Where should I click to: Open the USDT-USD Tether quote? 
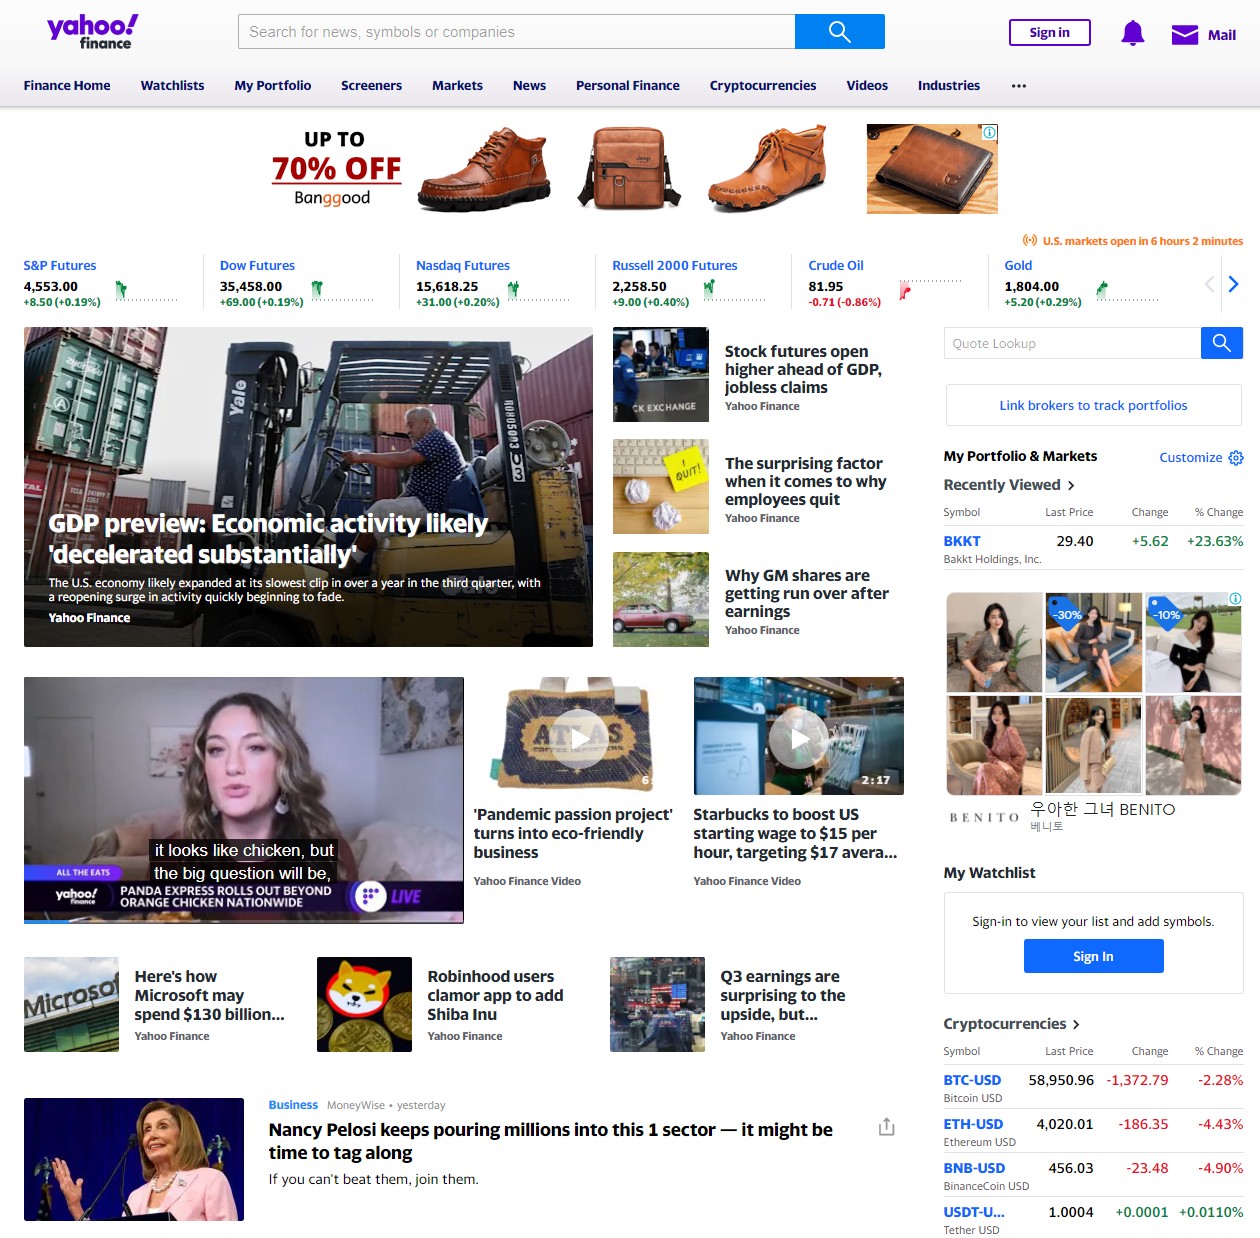974,1212
